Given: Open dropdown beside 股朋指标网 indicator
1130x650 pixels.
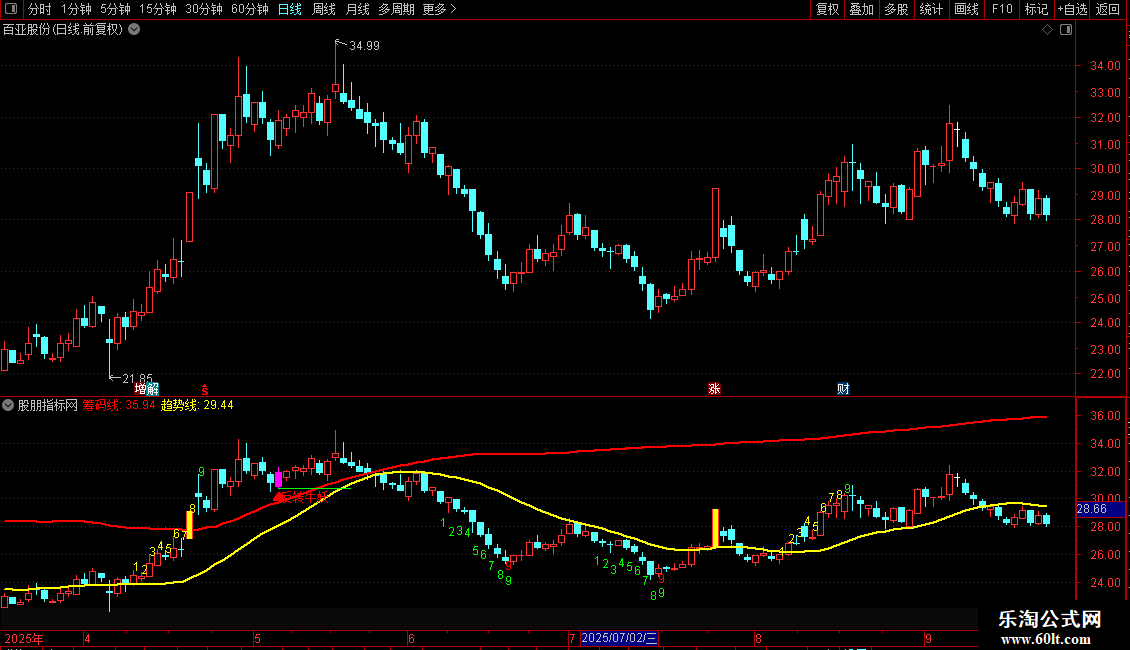Looking at the screenshot, I should coord(8,405).
